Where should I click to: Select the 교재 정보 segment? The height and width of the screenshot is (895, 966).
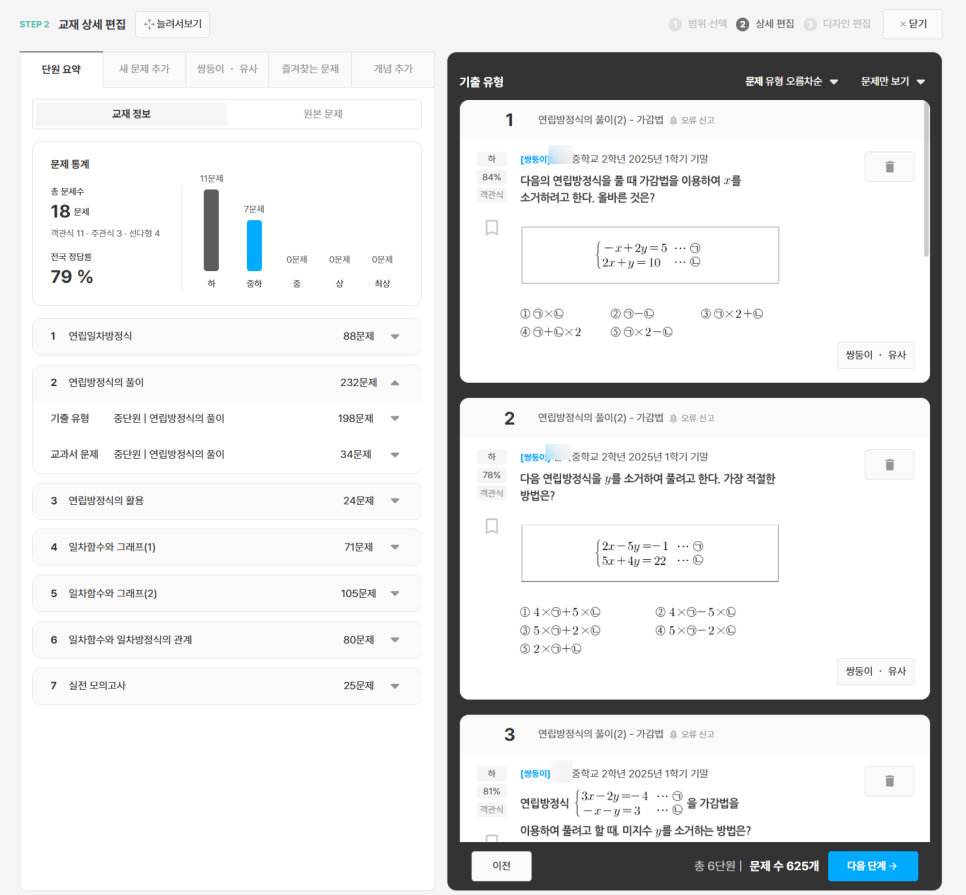click(131, 114)
